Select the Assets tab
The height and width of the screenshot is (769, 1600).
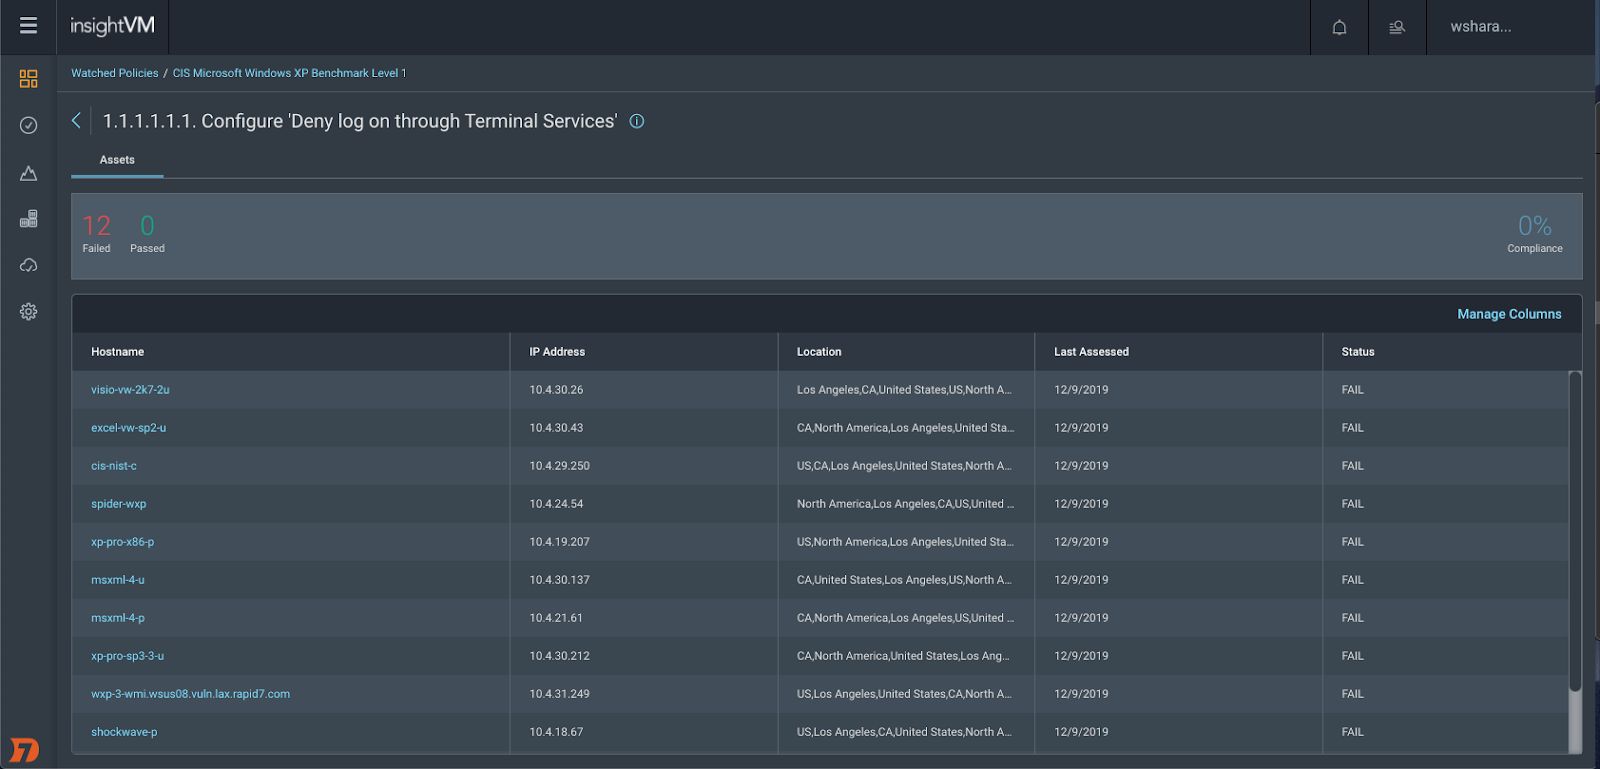[117, 160]
